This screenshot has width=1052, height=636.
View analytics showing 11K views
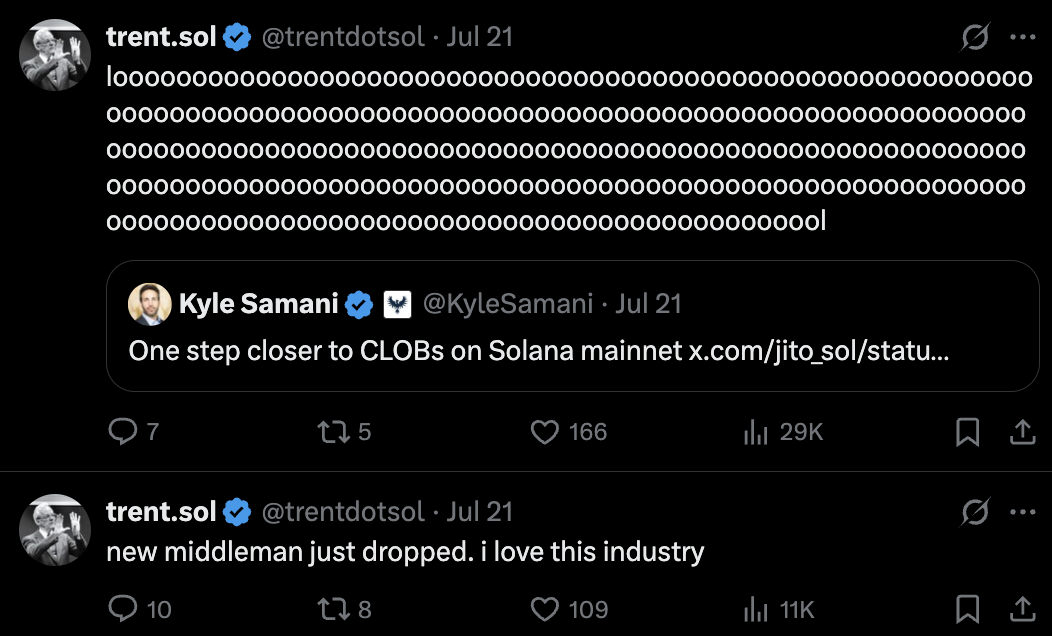tap(754, 608)
